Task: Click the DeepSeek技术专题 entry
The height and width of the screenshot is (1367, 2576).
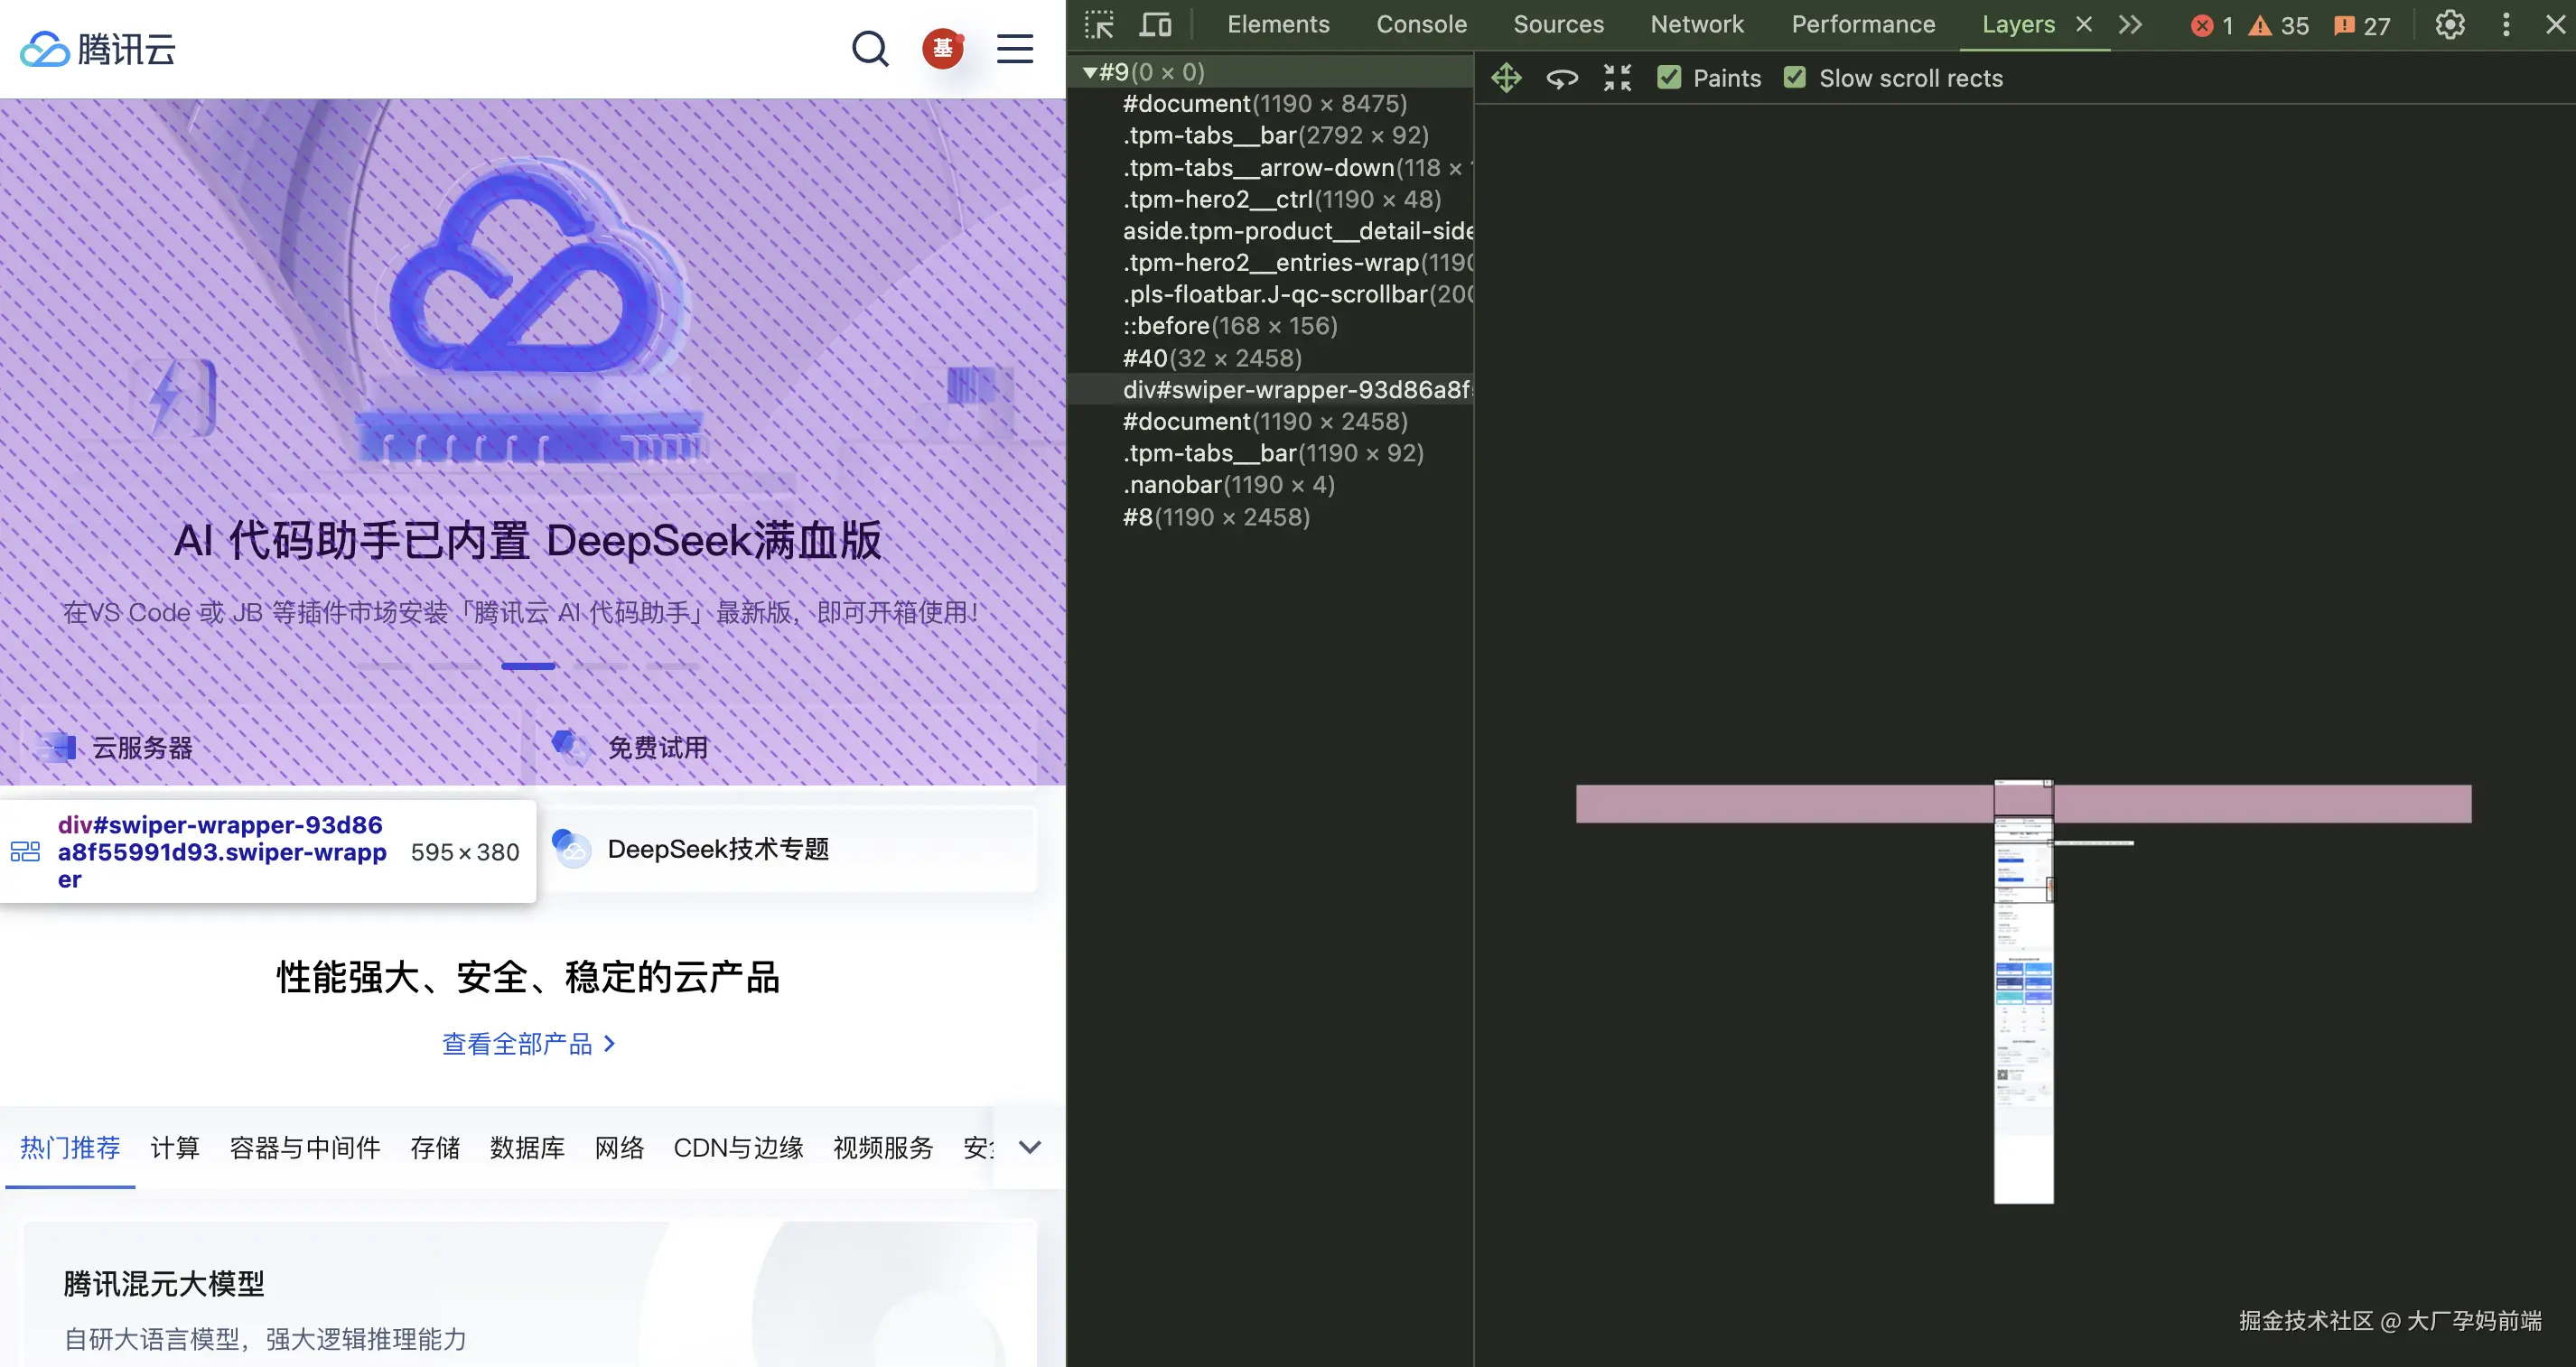Action: coord(718,848)
